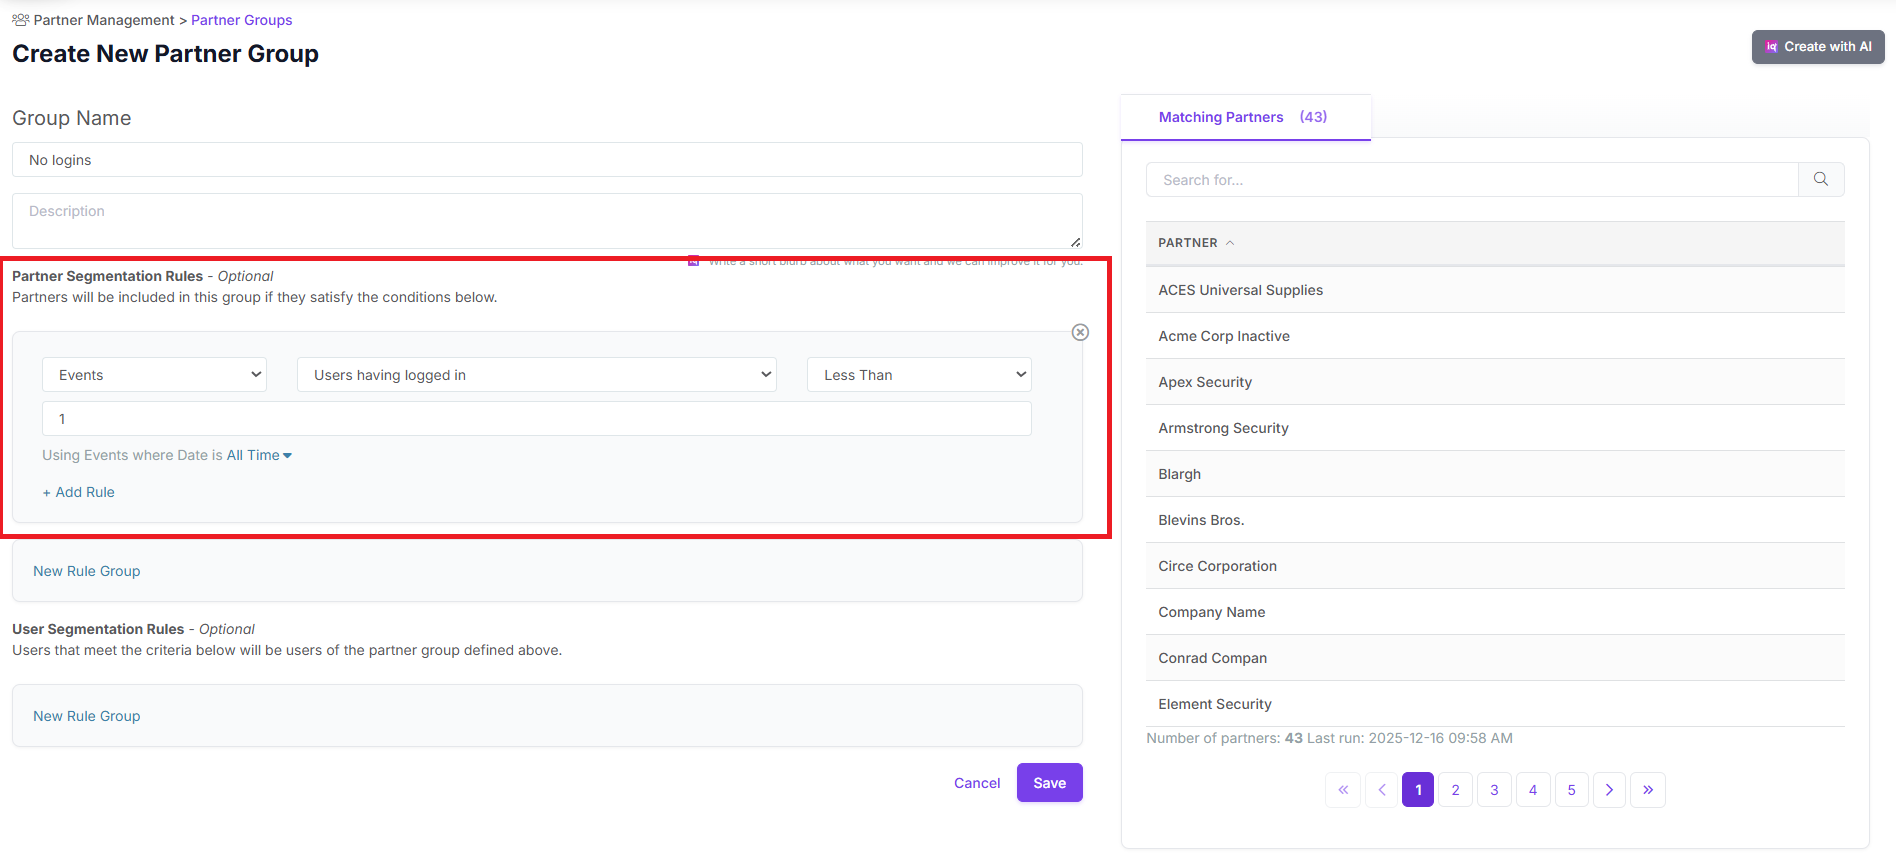Go to page 5
Image resolution: width=1896 pixels, height=857 pixels.
pyautogui.click(x=1572, y=790)
